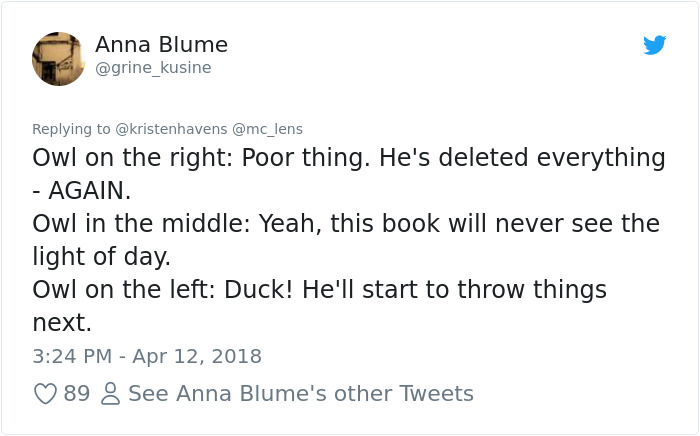Open the Anna Blume display name
Image resolution: width=700 pixels, height=436 pixels.
[161, 45]
